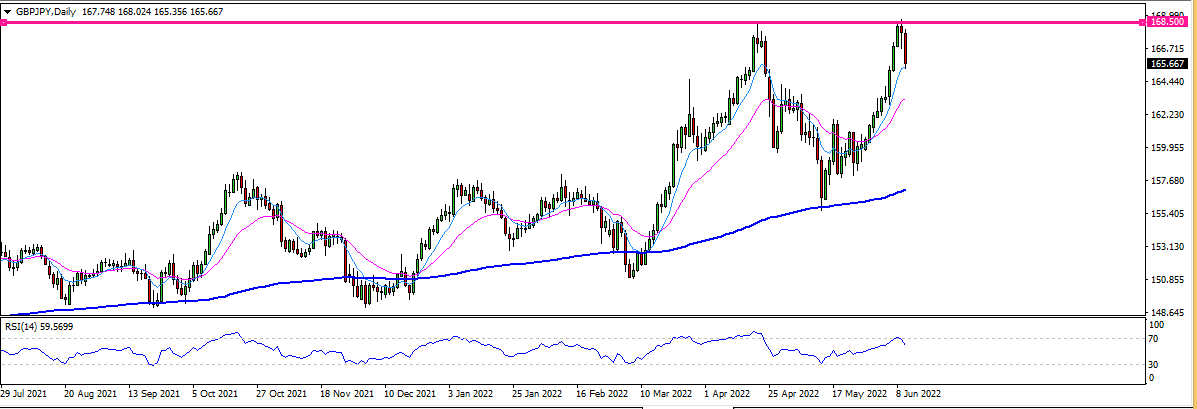Click the square handle at the pink line's left end
The image size is (1197, 409).
tap(2, 23)
